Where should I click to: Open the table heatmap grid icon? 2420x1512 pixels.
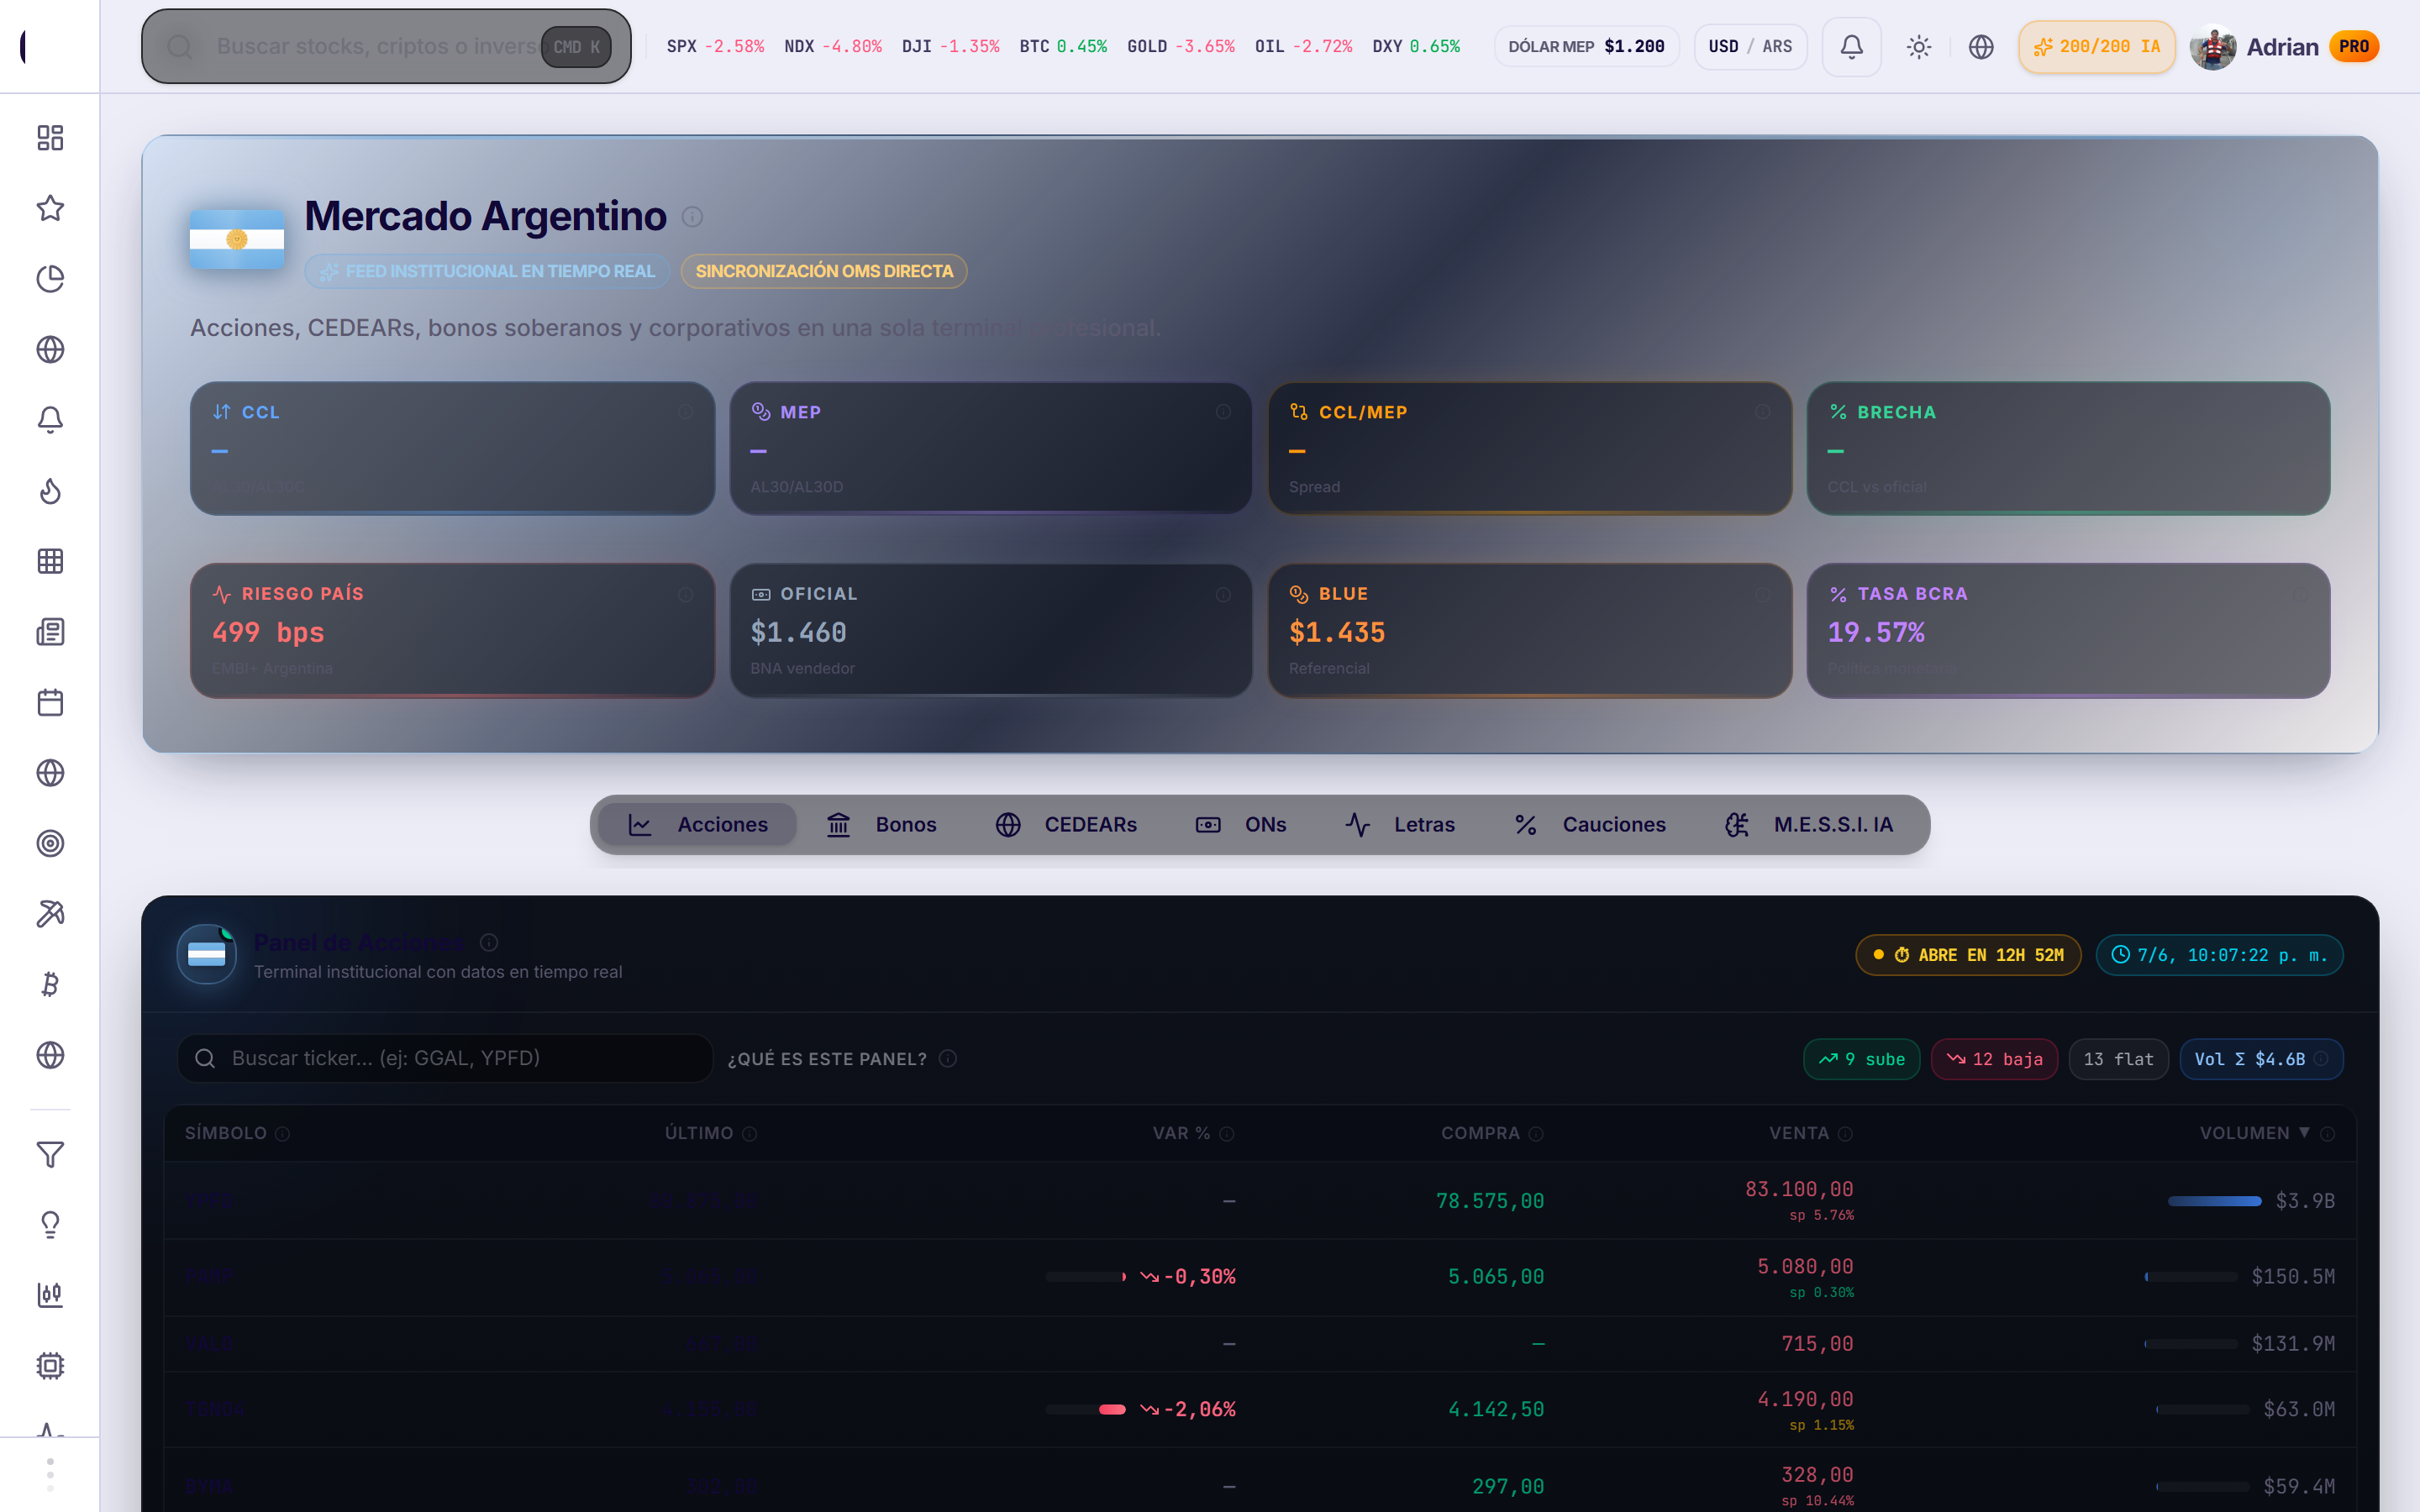pyautogui.click(x=50, y=561)
